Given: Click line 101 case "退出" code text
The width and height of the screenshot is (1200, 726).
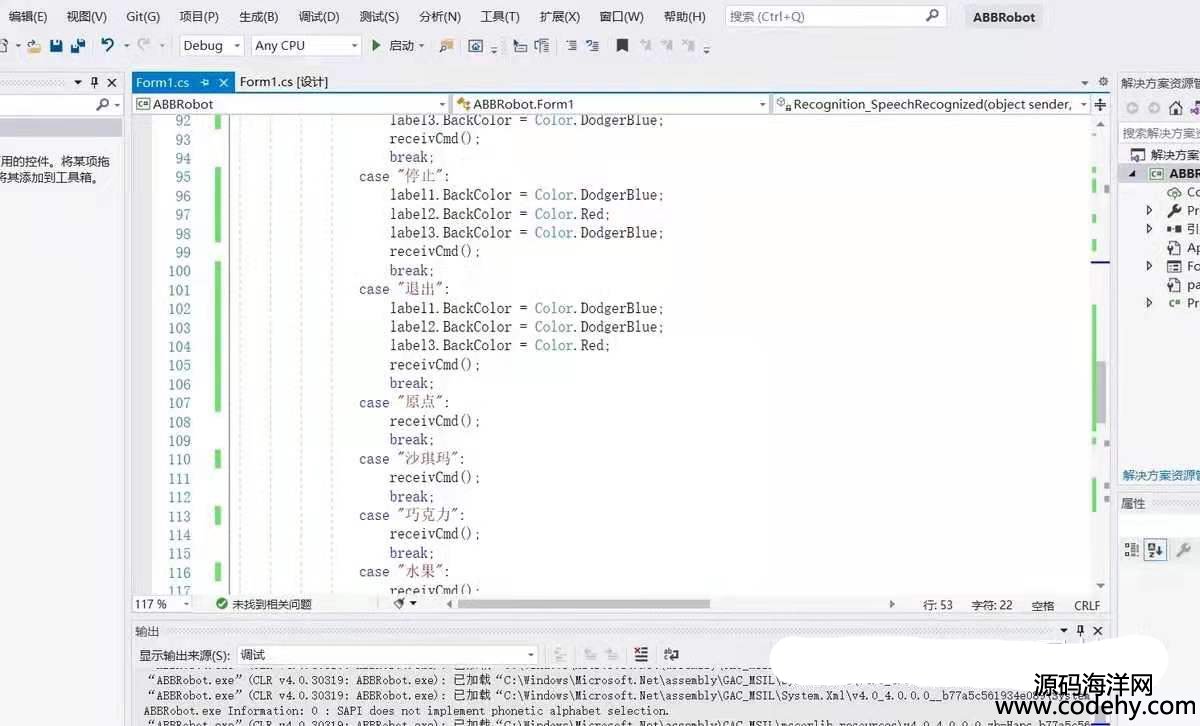Looking at the screenshot, I should tap(405, 289).
